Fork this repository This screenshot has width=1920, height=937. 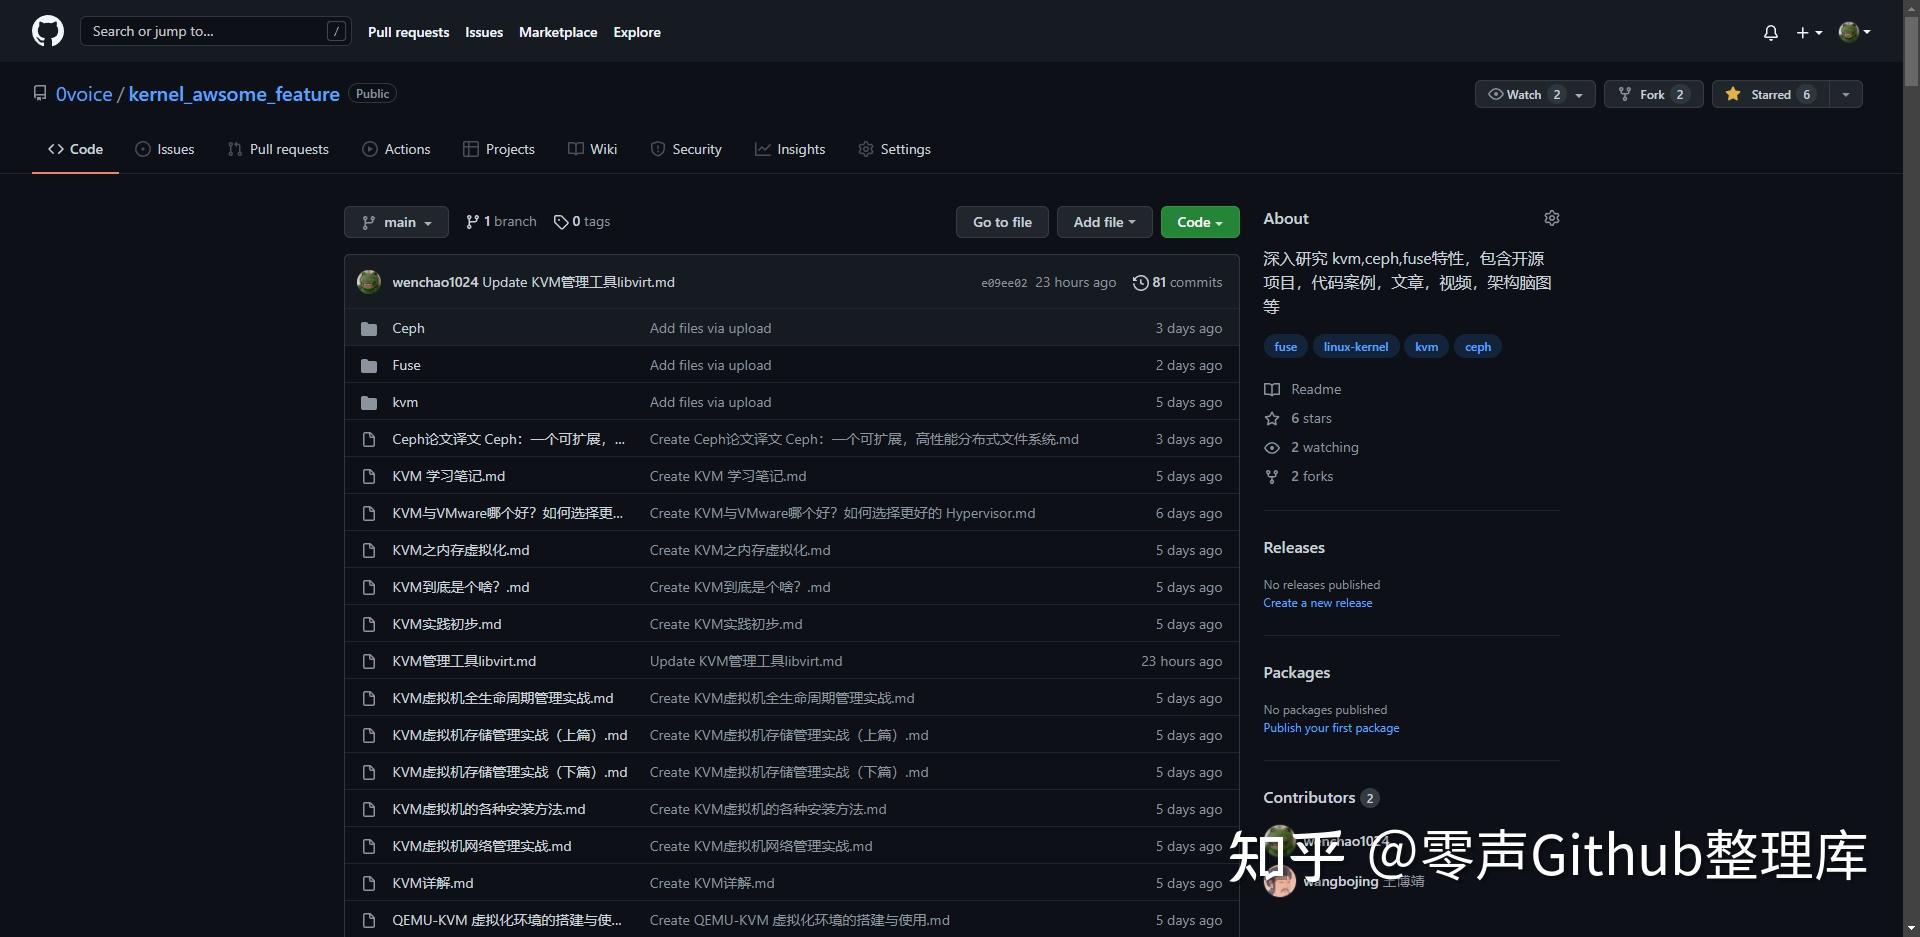pos(1651,93)
